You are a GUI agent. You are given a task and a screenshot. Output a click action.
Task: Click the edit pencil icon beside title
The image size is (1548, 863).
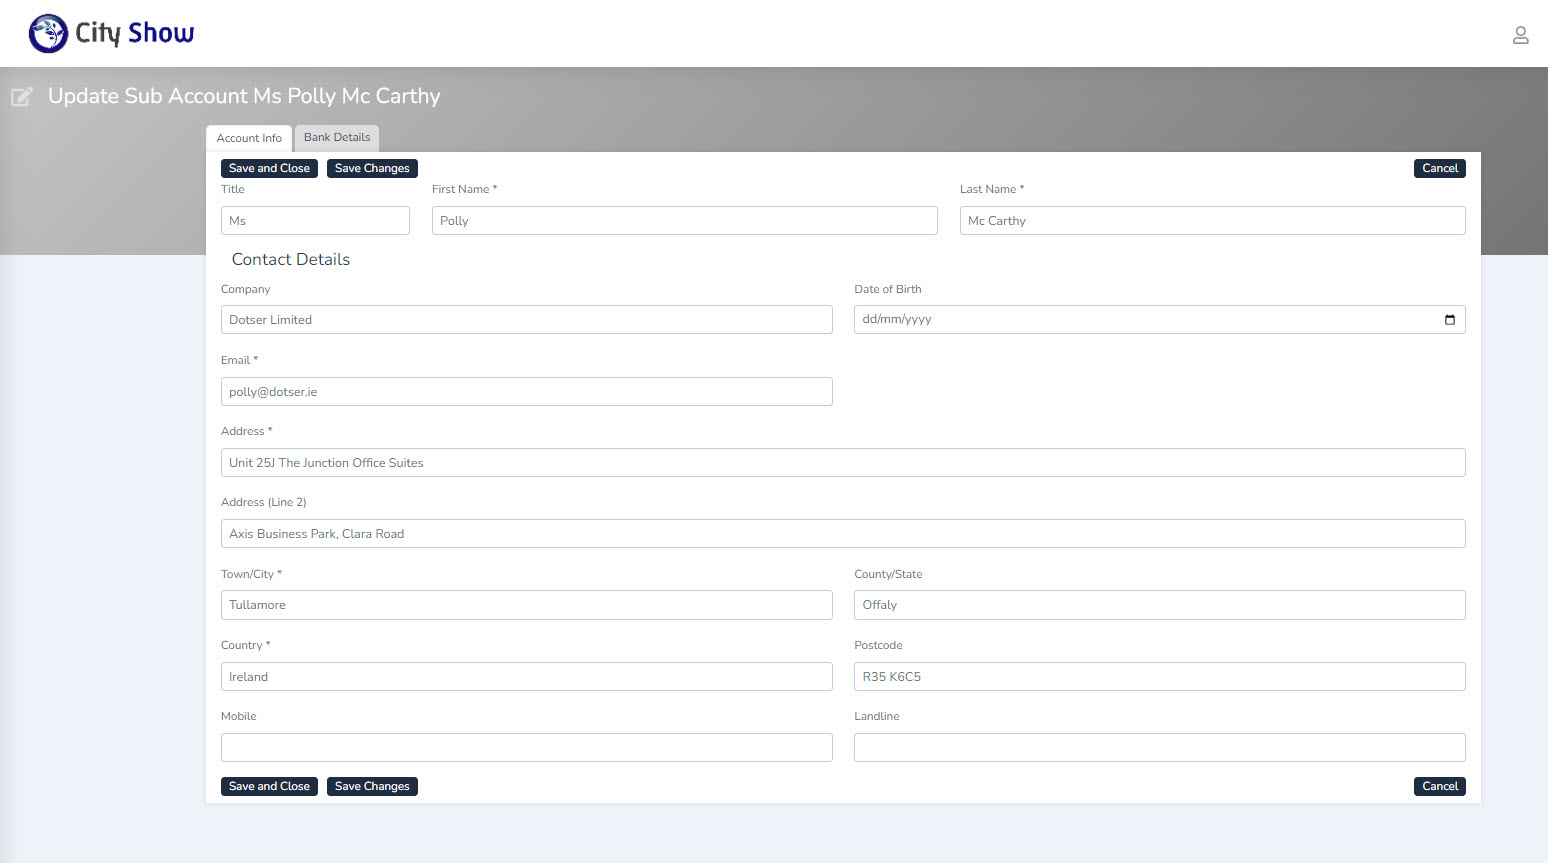[22, 96]
